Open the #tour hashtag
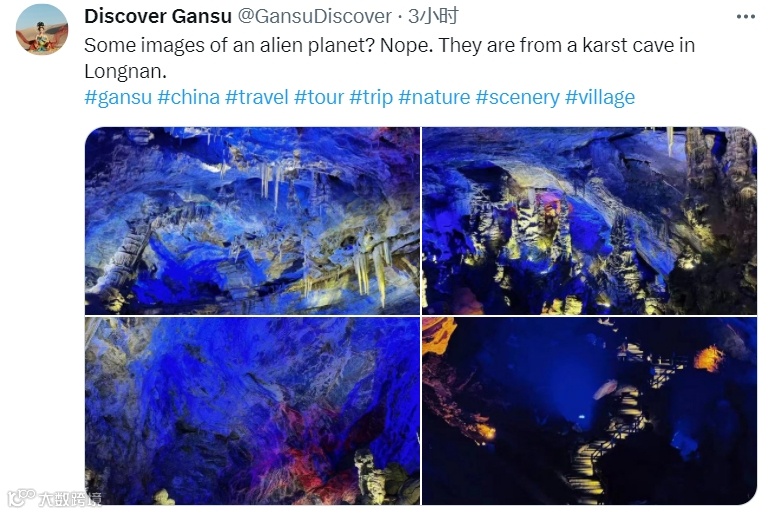The height and width of the screenshot is (514, 780). [x=319, y=97]
